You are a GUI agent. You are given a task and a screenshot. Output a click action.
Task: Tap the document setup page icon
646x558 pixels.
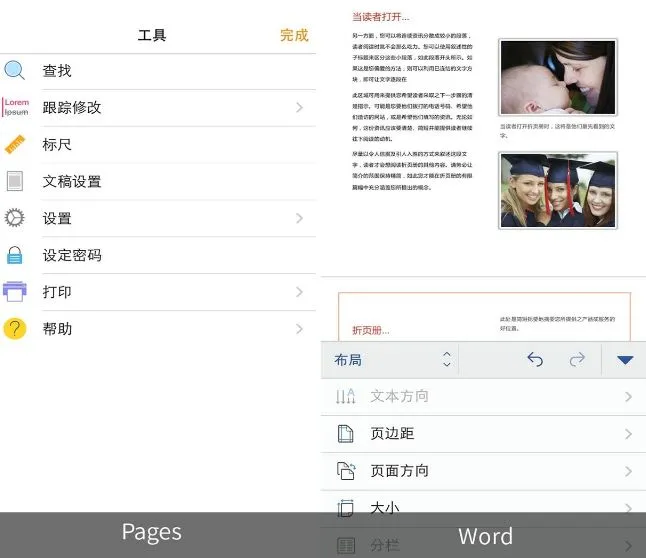[x=15, y=181]
